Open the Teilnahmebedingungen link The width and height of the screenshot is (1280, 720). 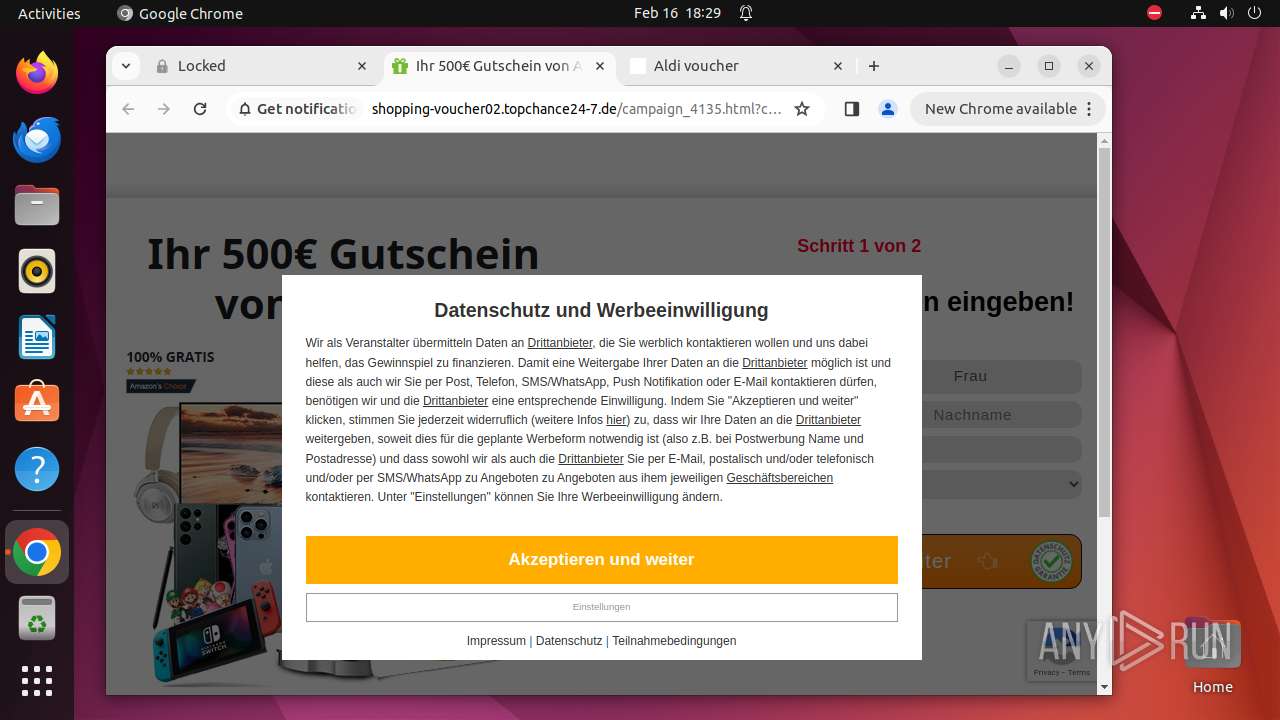click(x=674, y=641)
